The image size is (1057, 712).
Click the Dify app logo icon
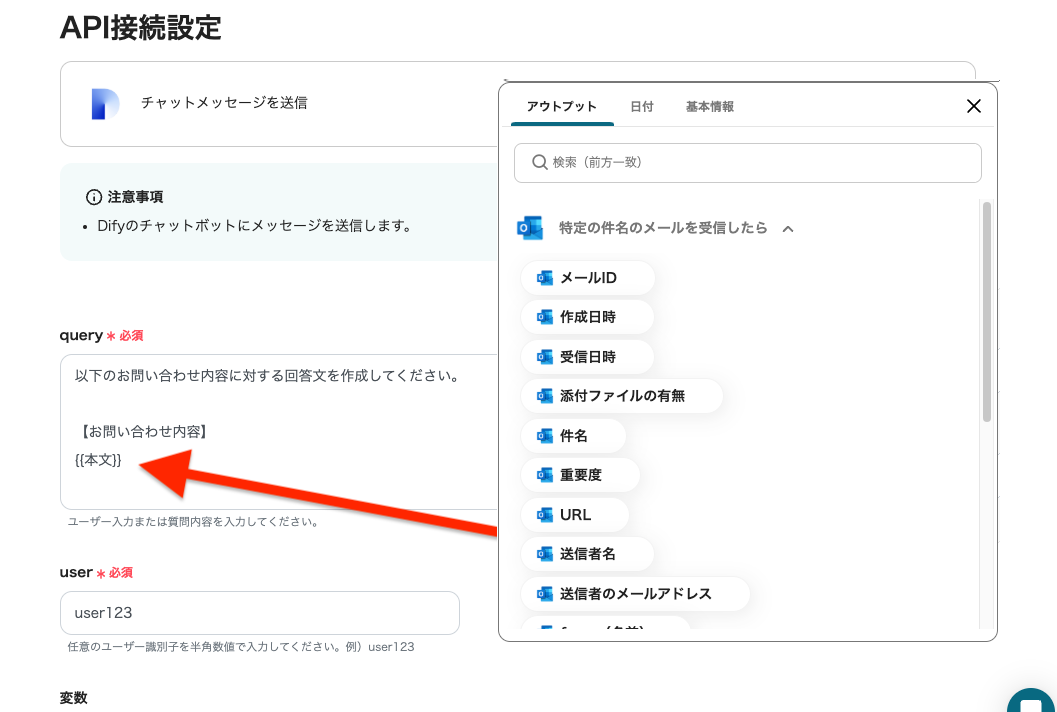tap(105, 104)
